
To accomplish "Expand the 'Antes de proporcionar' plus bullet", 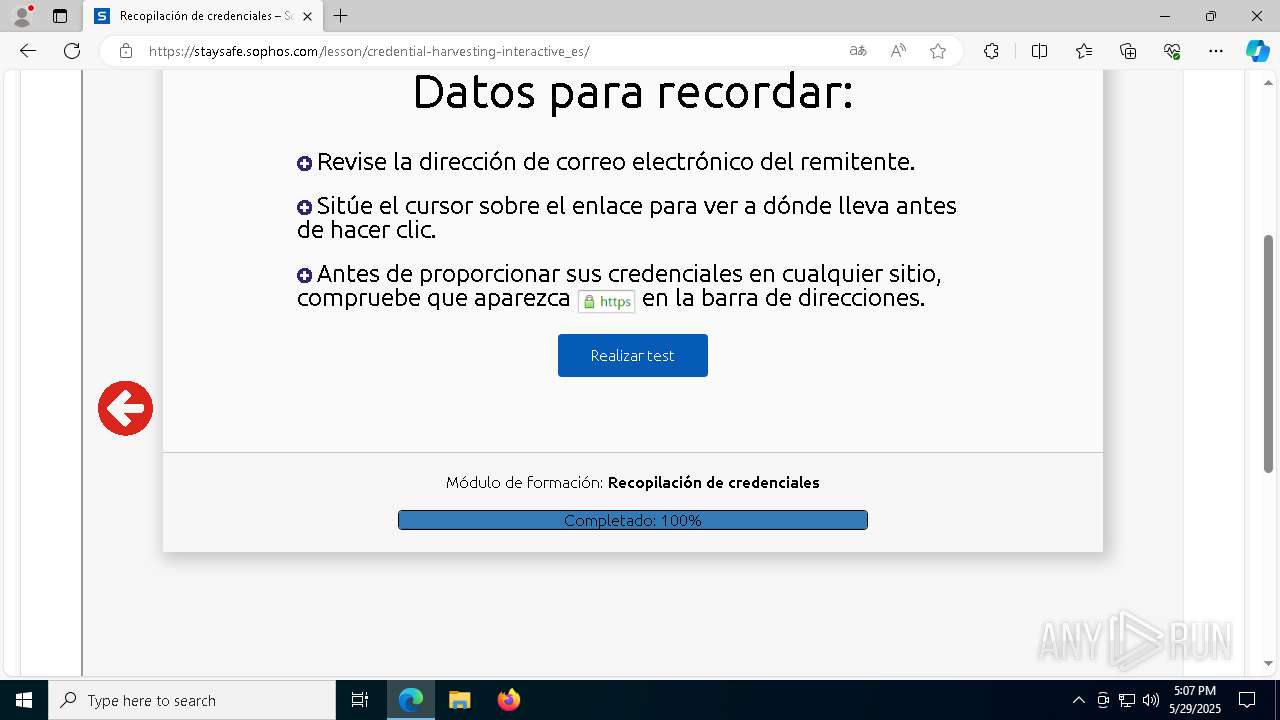I will coord(305,275).
